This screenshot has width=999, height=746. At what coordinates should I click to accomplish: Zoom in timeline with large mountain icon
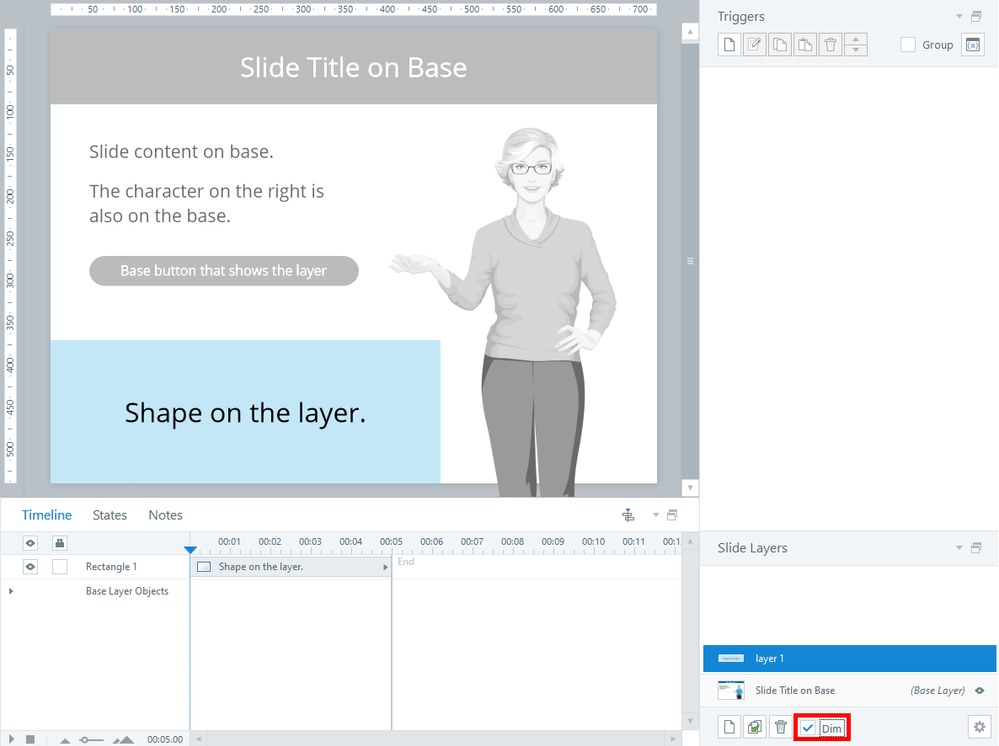124,739
